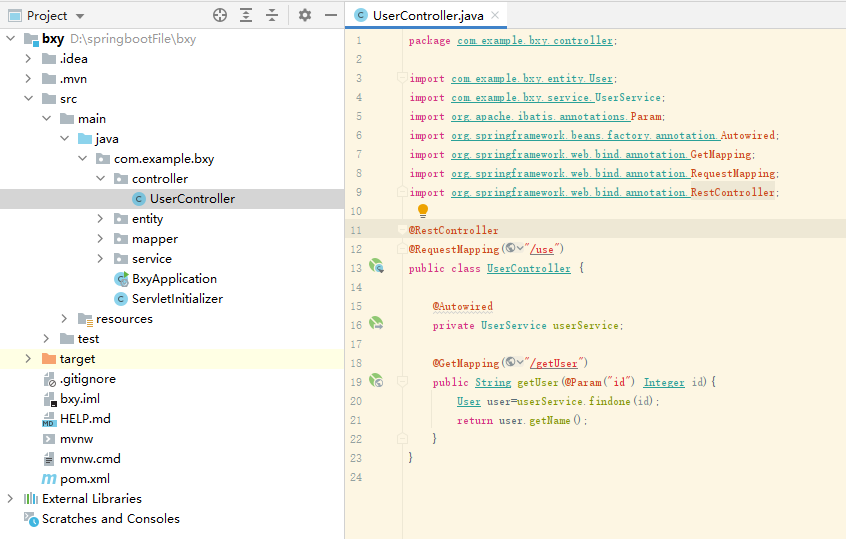Collapse the java source folder

click(64, 138)
